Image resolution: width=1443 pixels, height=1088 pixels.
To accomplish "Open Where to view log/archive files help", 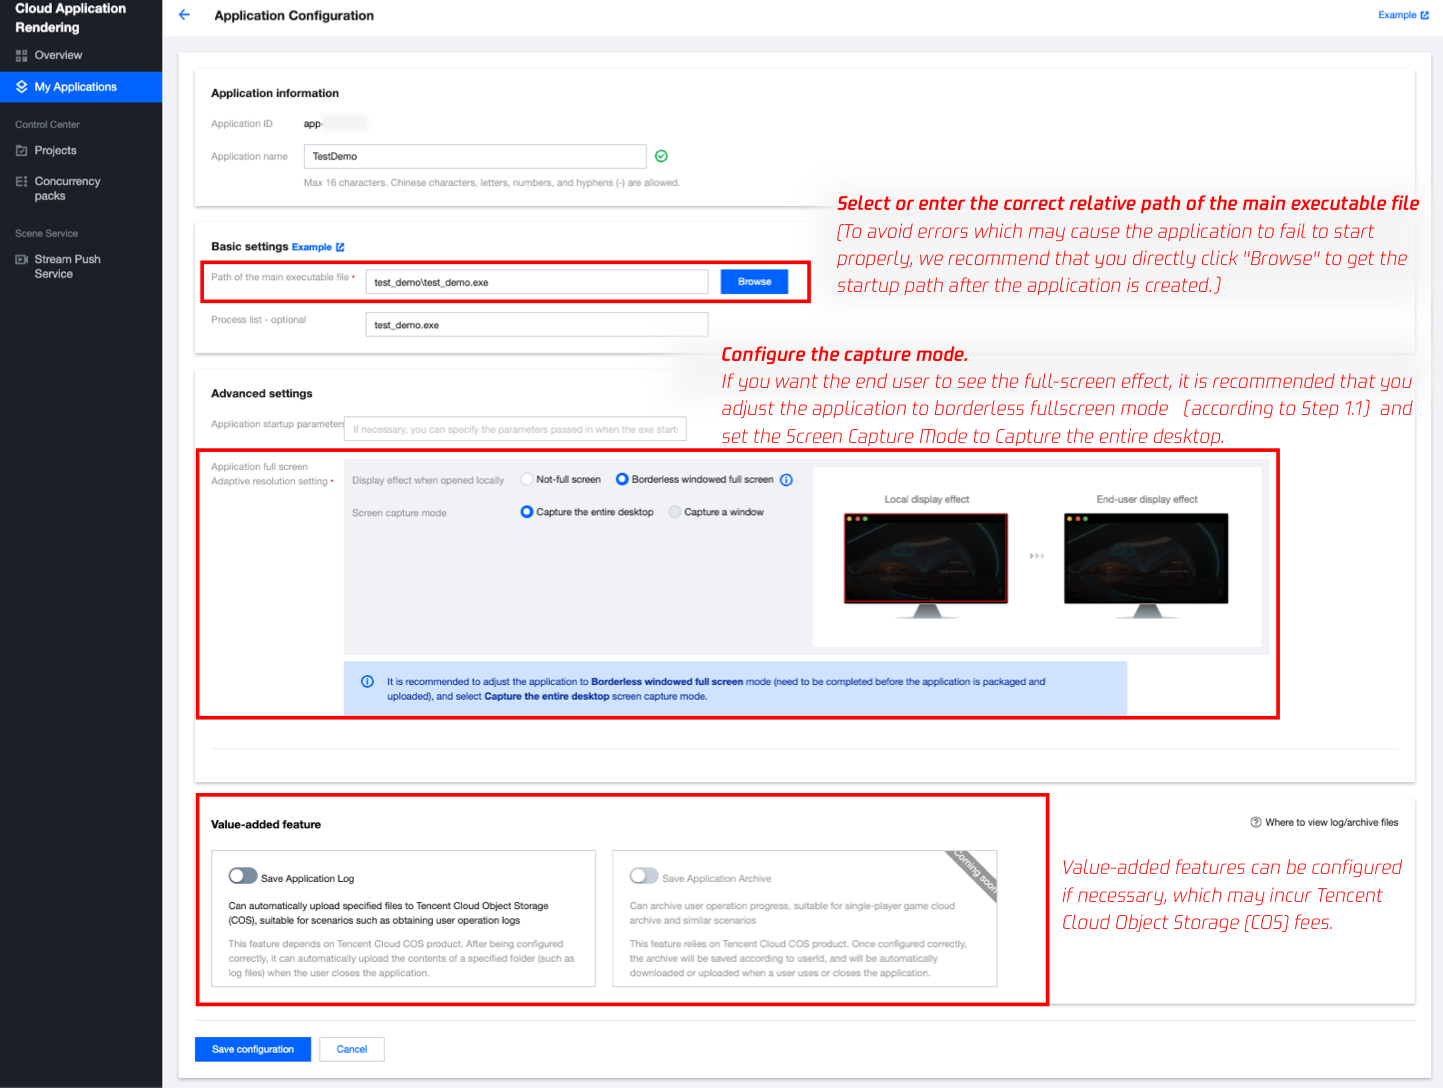I will coord(1324,823).
